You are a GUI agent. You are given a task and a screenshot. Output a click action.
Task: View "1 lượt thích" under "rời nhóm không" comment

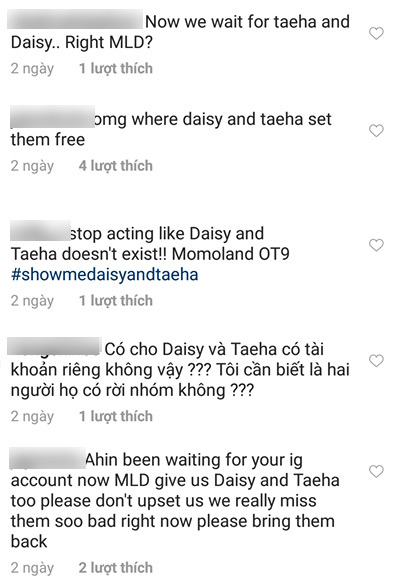[116, 416]
